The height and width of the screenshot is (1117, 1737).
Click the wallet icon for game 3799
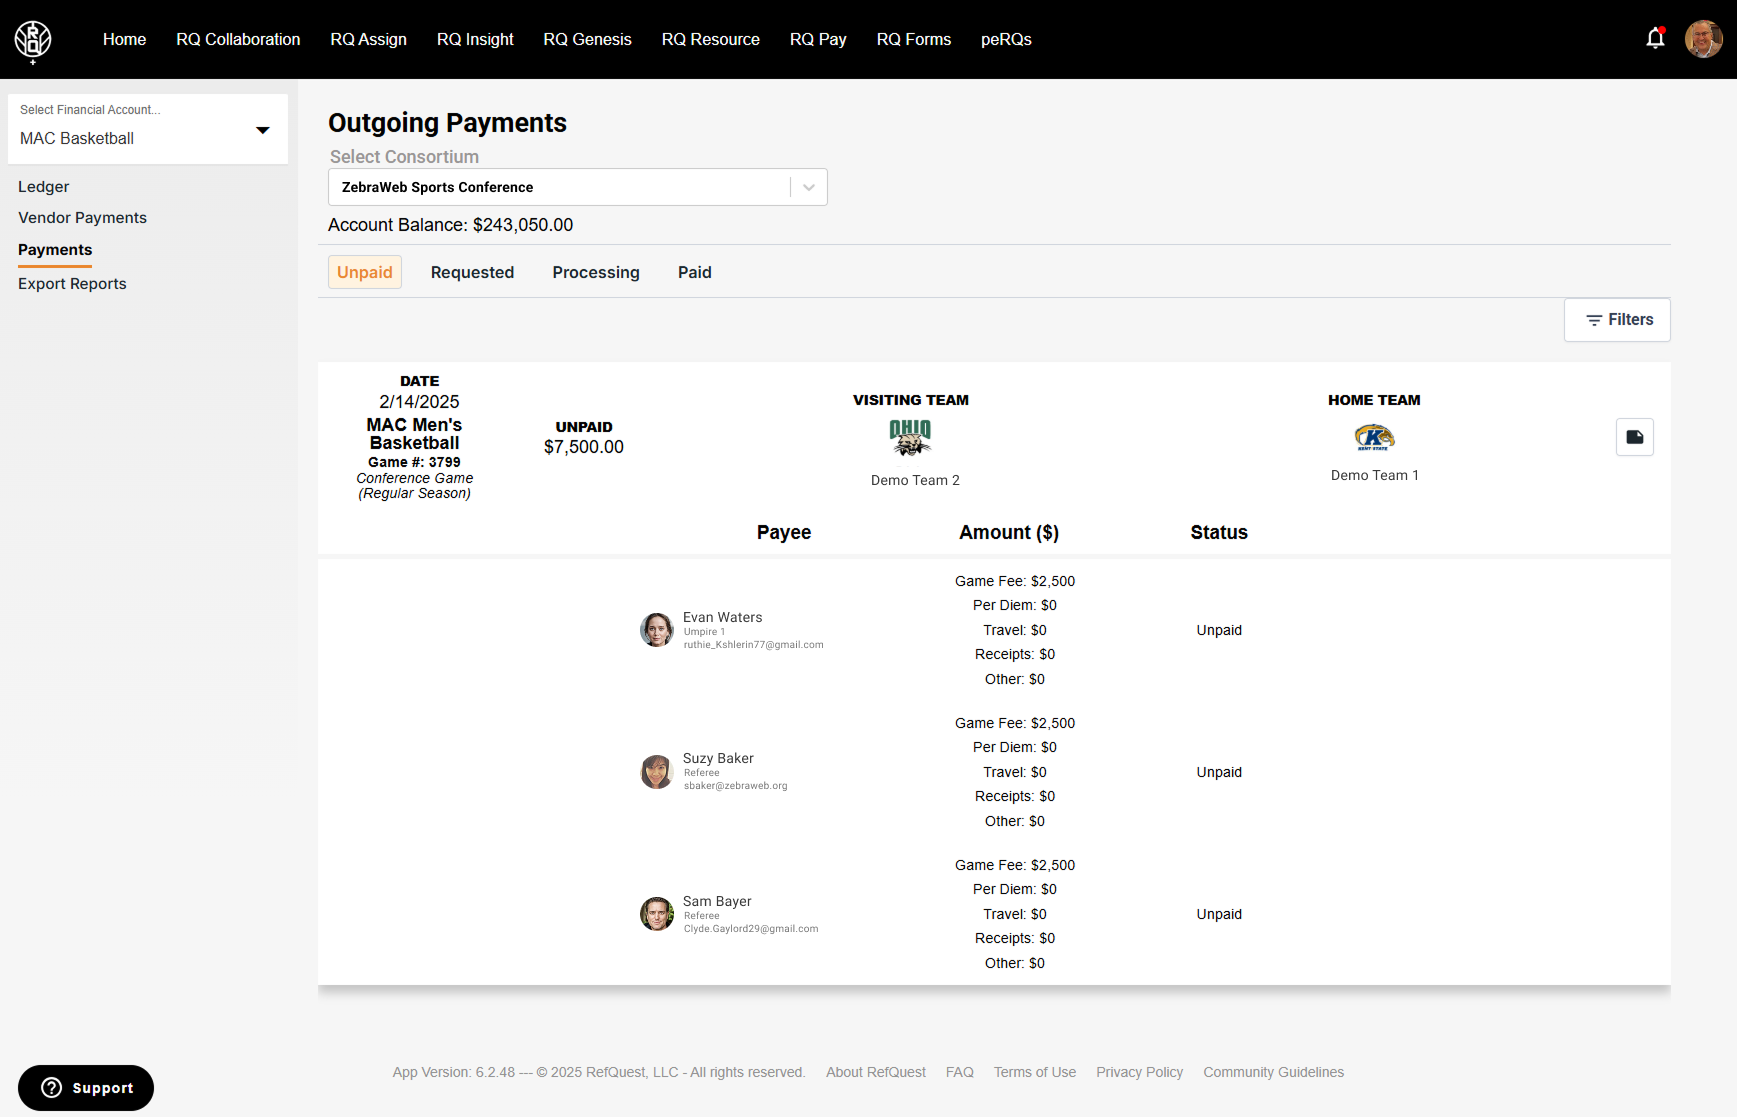click(1634, 437)
